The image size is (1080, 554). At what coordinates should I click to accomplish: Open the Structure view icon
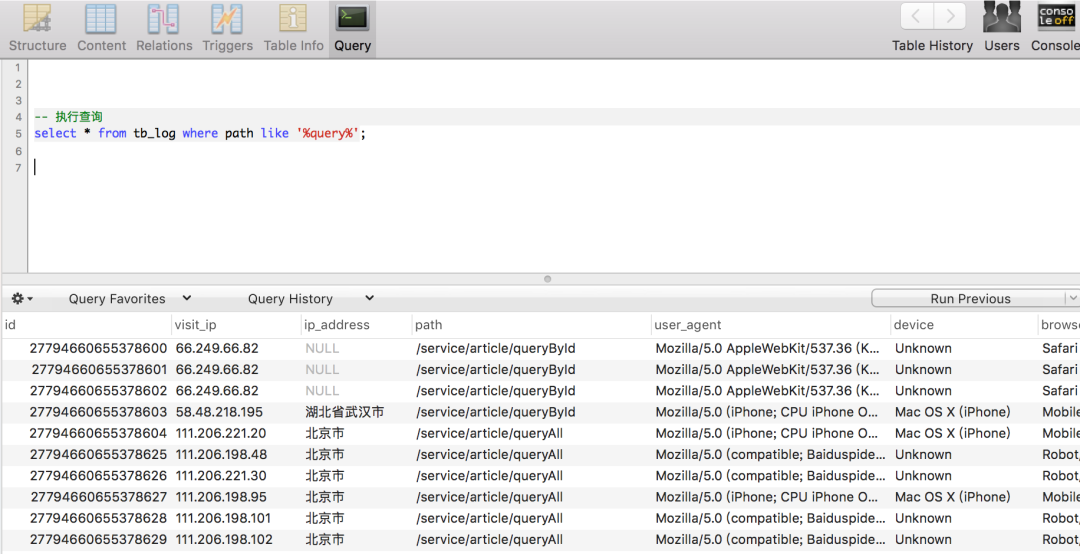[37, 19]
